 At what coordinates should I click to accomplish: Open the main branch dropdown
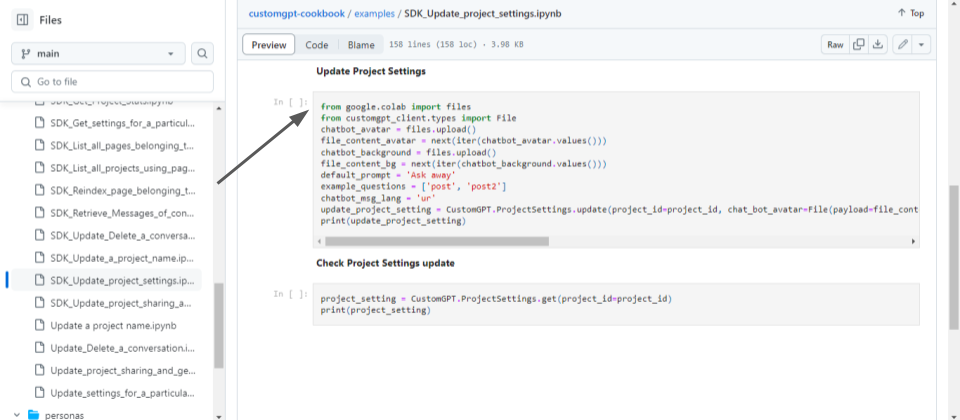tap(98, 53)
